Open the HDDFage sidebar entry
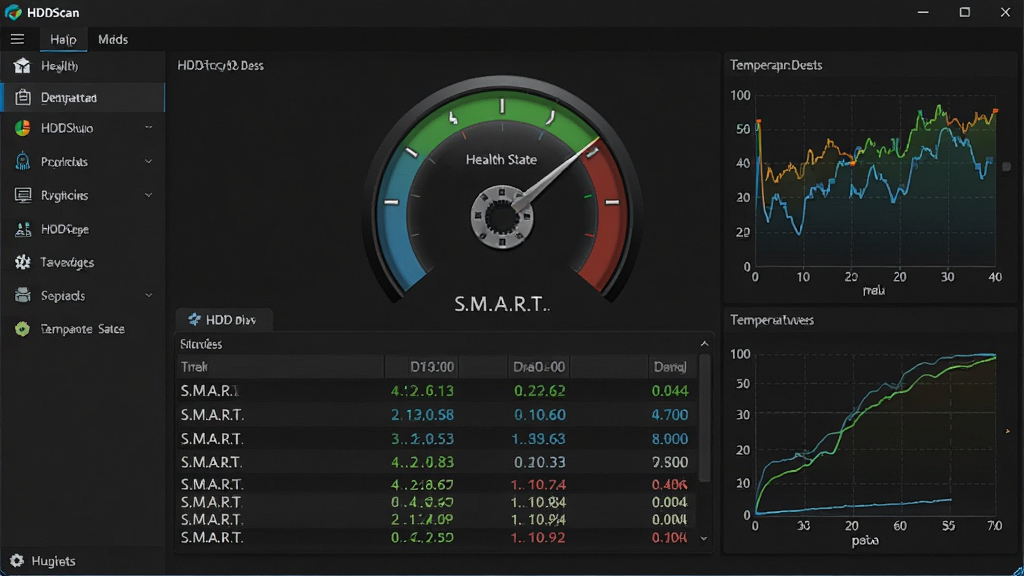Image resolution: width=1024 pixels, height=576 pixels. coord(82,229)
